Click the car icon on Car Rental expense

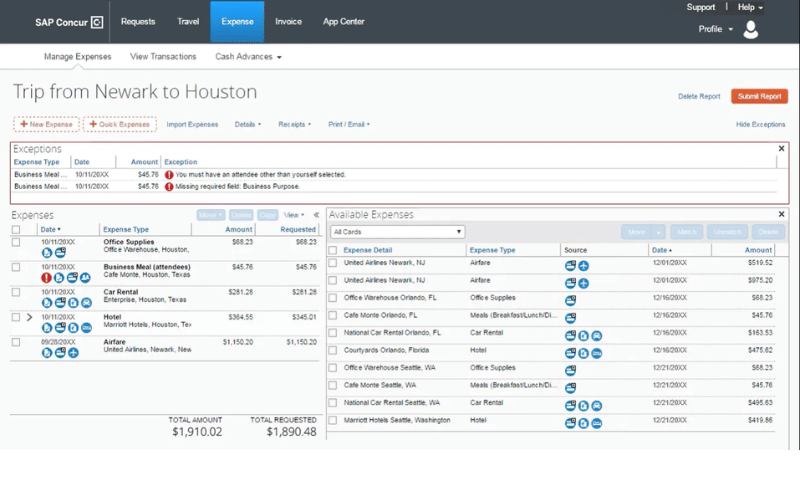tap(86, 302)
